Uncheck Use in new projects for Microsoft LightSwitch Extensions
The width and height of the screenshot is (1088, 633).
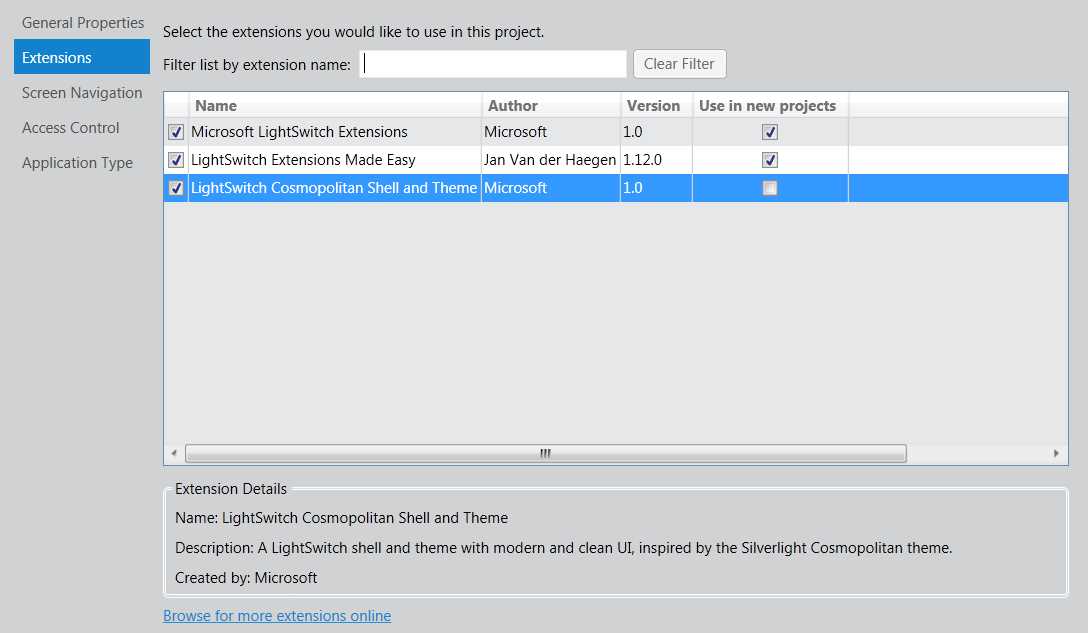(x=769, y=131)
